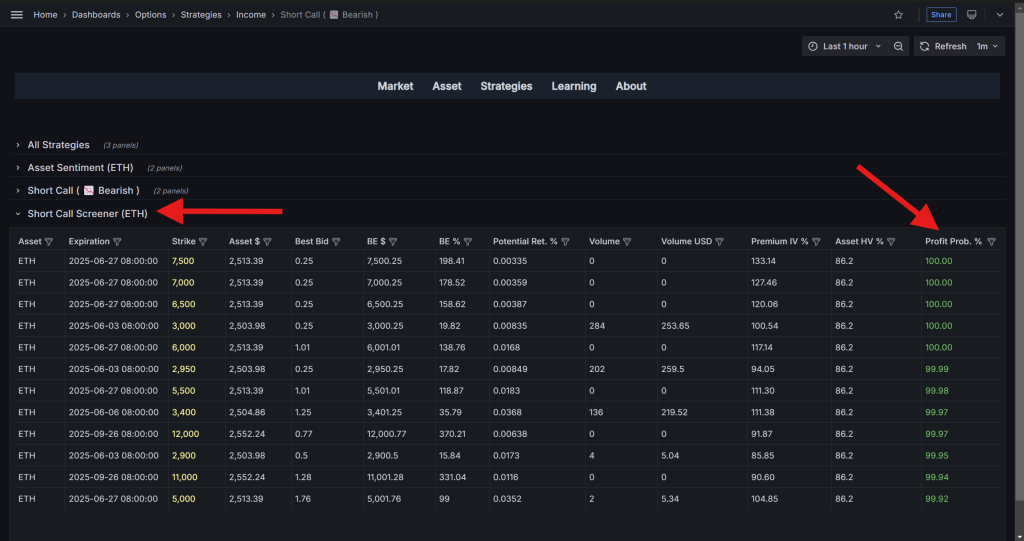Filter the Strike column
Viewport: 1024px width, 541px height.
pos(203,242)
